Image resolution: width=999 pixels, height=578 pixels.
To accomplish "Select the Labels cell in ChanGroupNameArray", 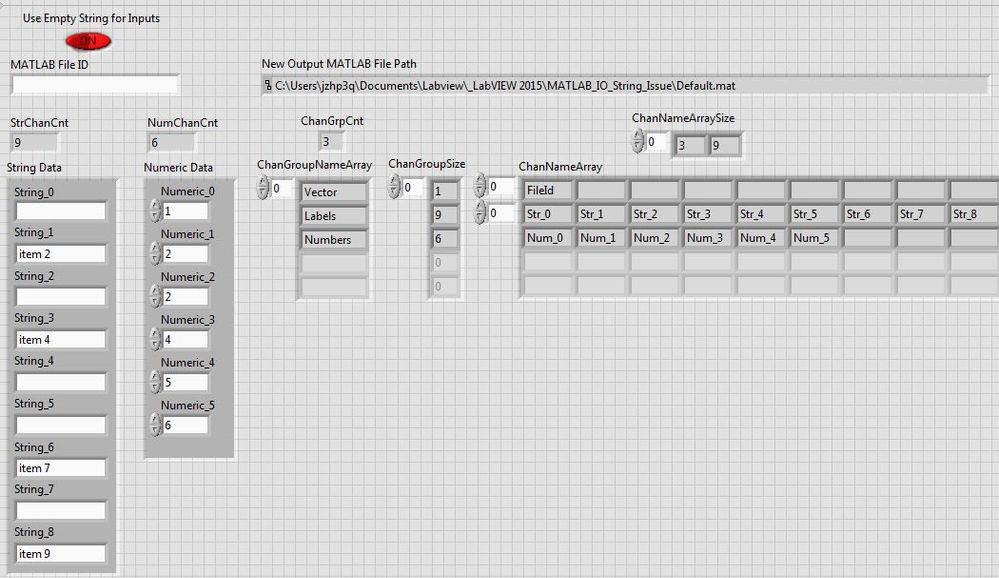I will [332, 215].
